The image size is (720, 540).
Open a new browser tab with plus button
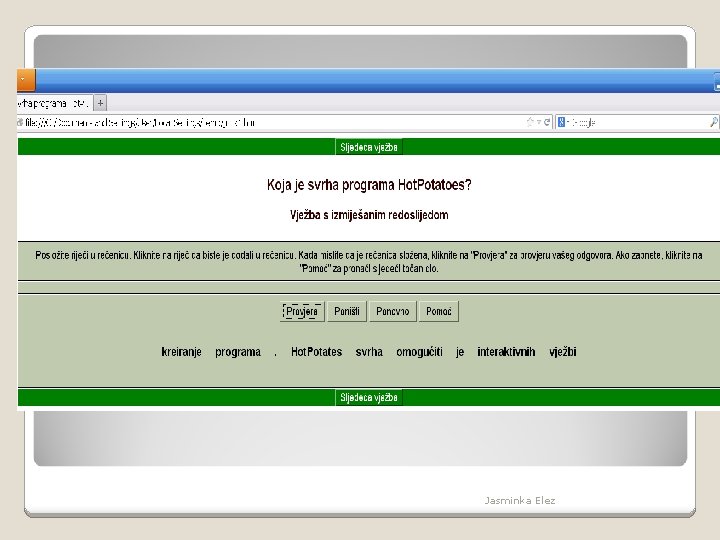[100, 103]
